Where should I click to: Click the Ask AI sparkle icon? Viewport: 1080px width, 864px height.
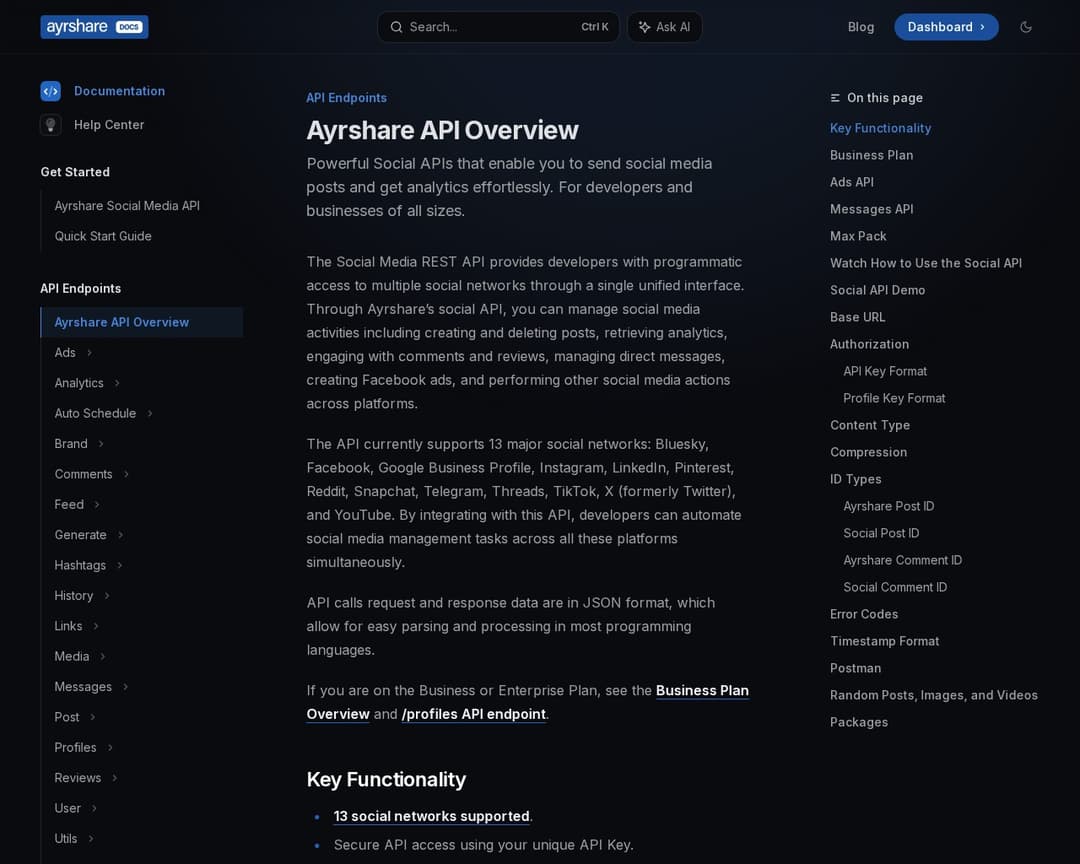click(x=644, y=27)
